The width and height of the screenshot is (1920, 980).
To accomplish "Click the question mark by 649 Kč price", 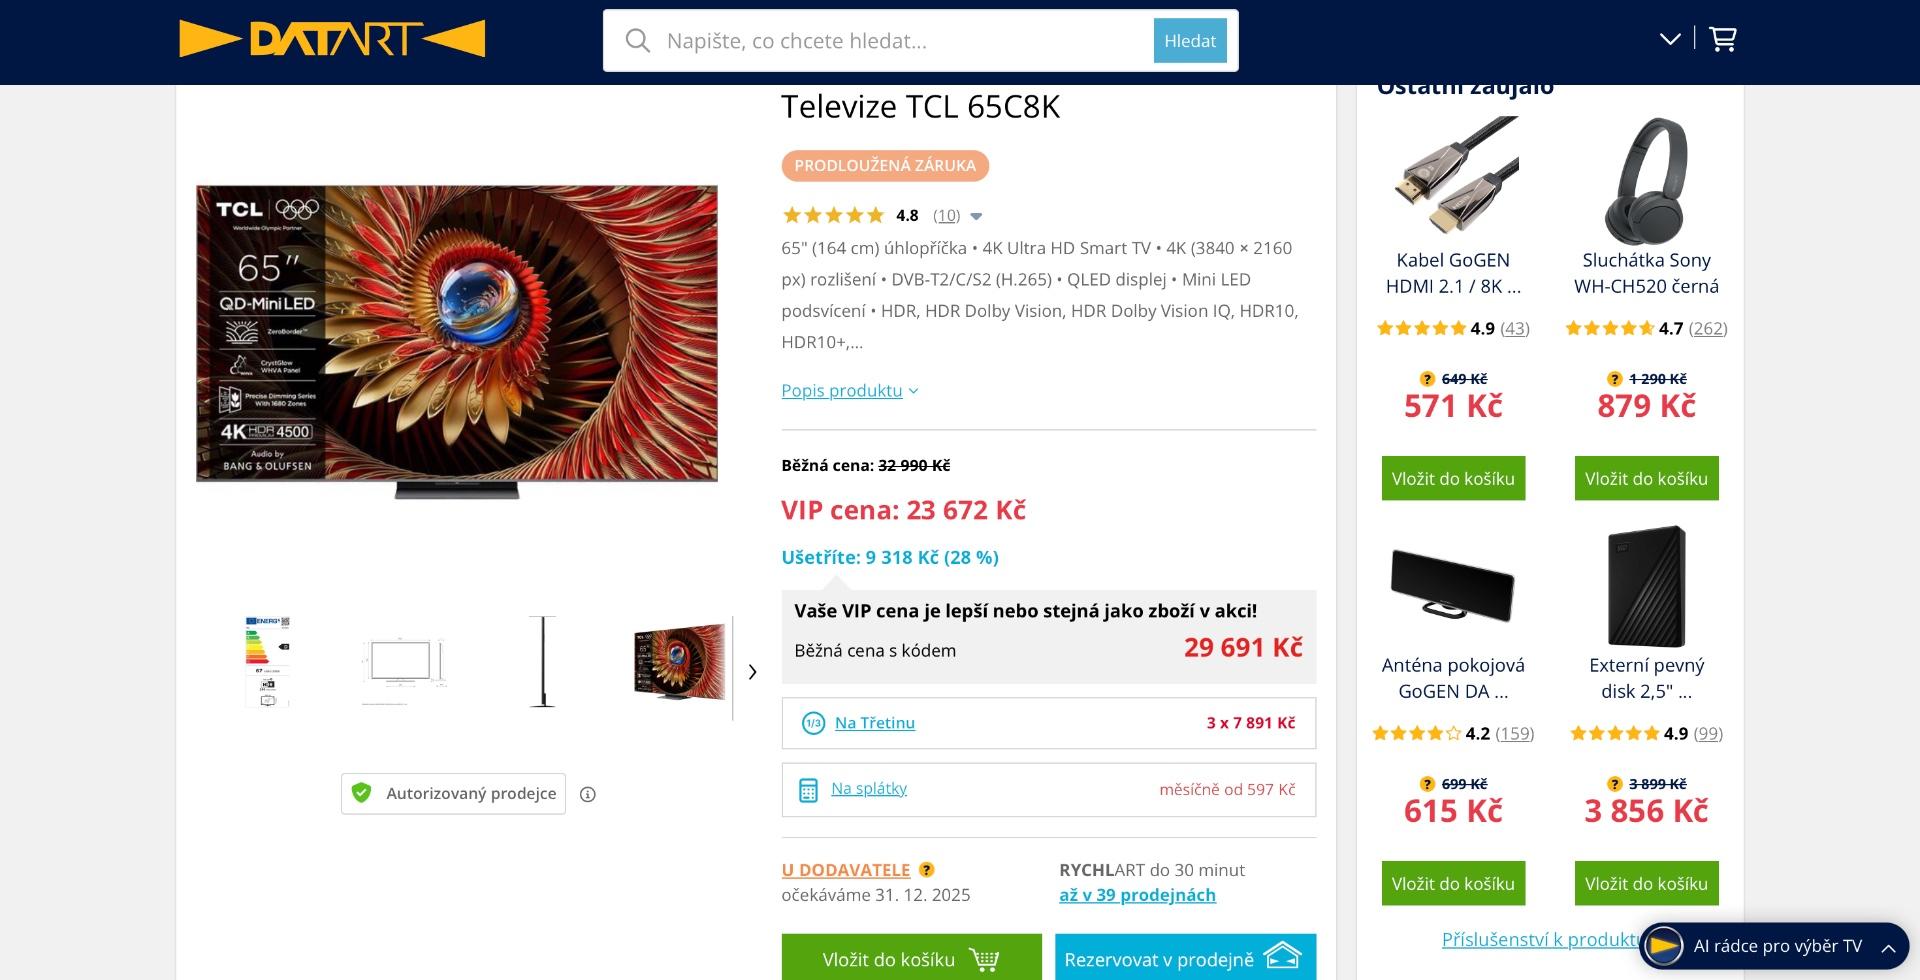I will pos(1427,379).
